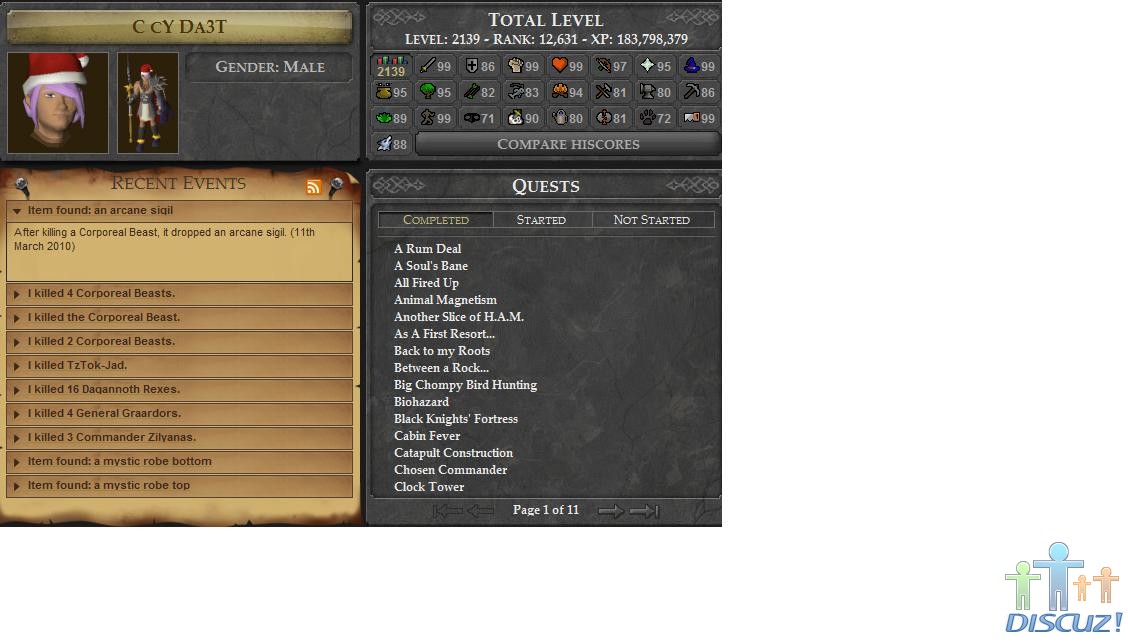1128x642 pixels.
Task: Expand the mystic robe top event
Action: pyautogui.click(x=179, y=486)
